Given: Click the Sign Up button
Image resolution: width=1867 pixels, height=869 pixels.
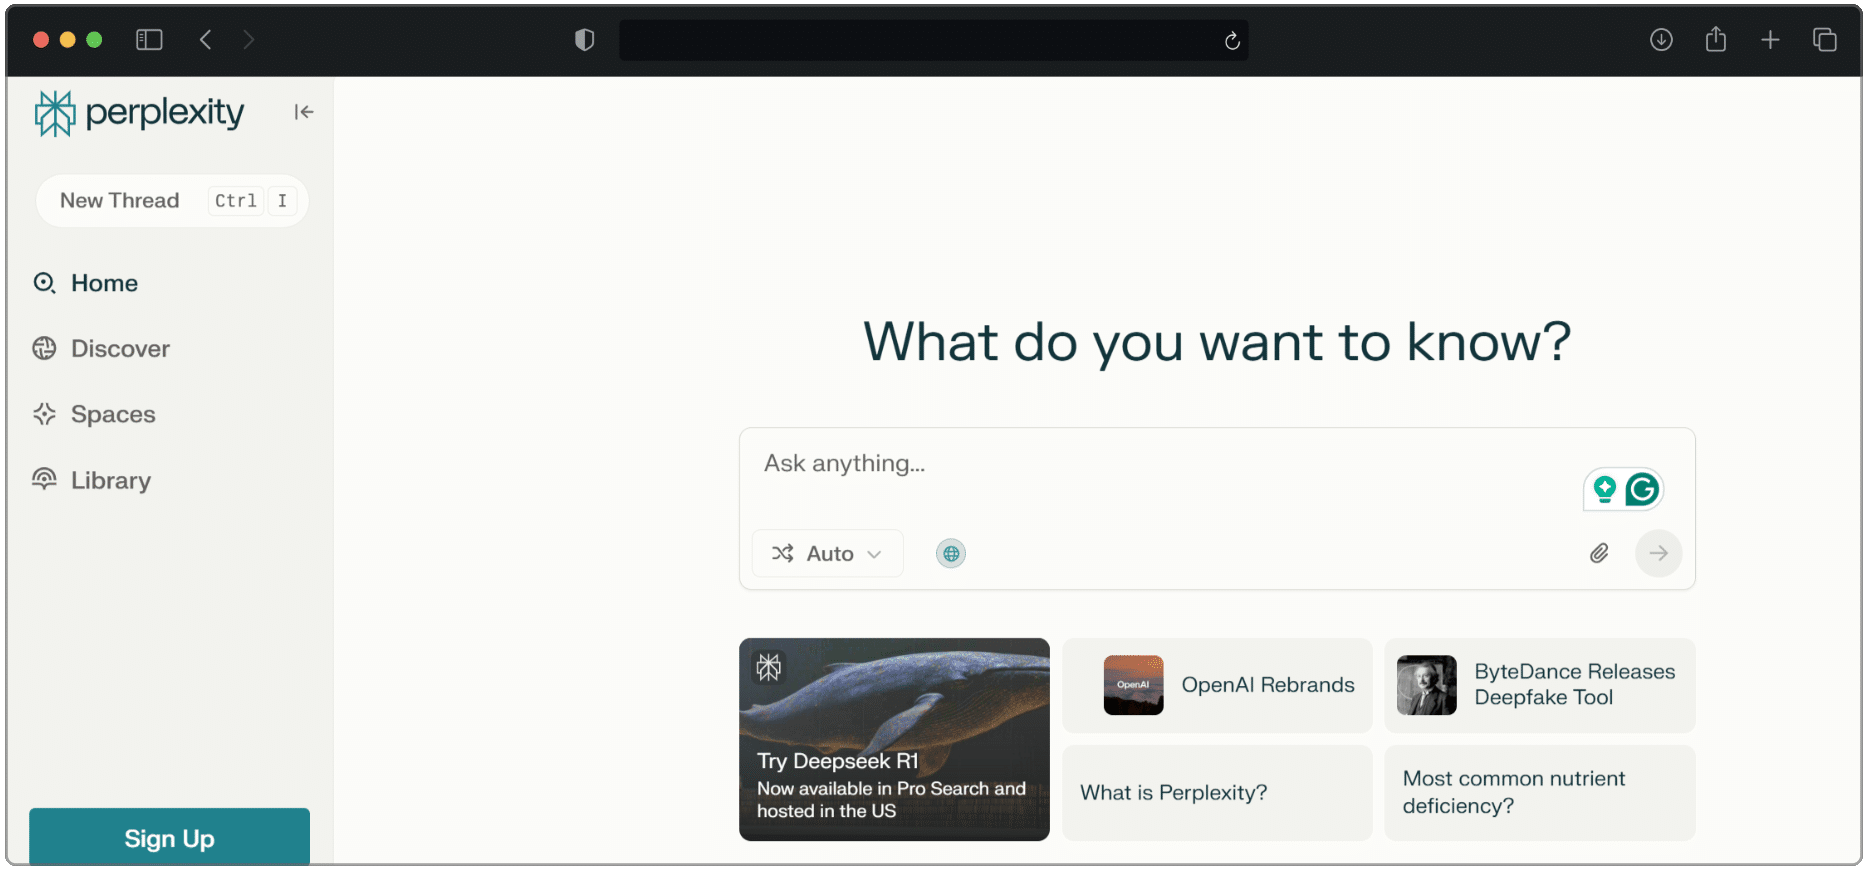Looking at the screenshot, I should click(x=169, y=837).
